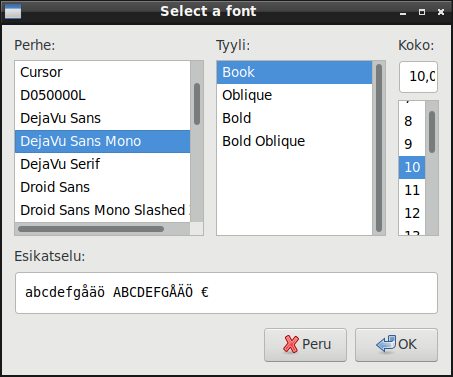Select the Cursor font family
This screenshot has height=377, width=453.
pyautogui.click(x=102, y=72)
